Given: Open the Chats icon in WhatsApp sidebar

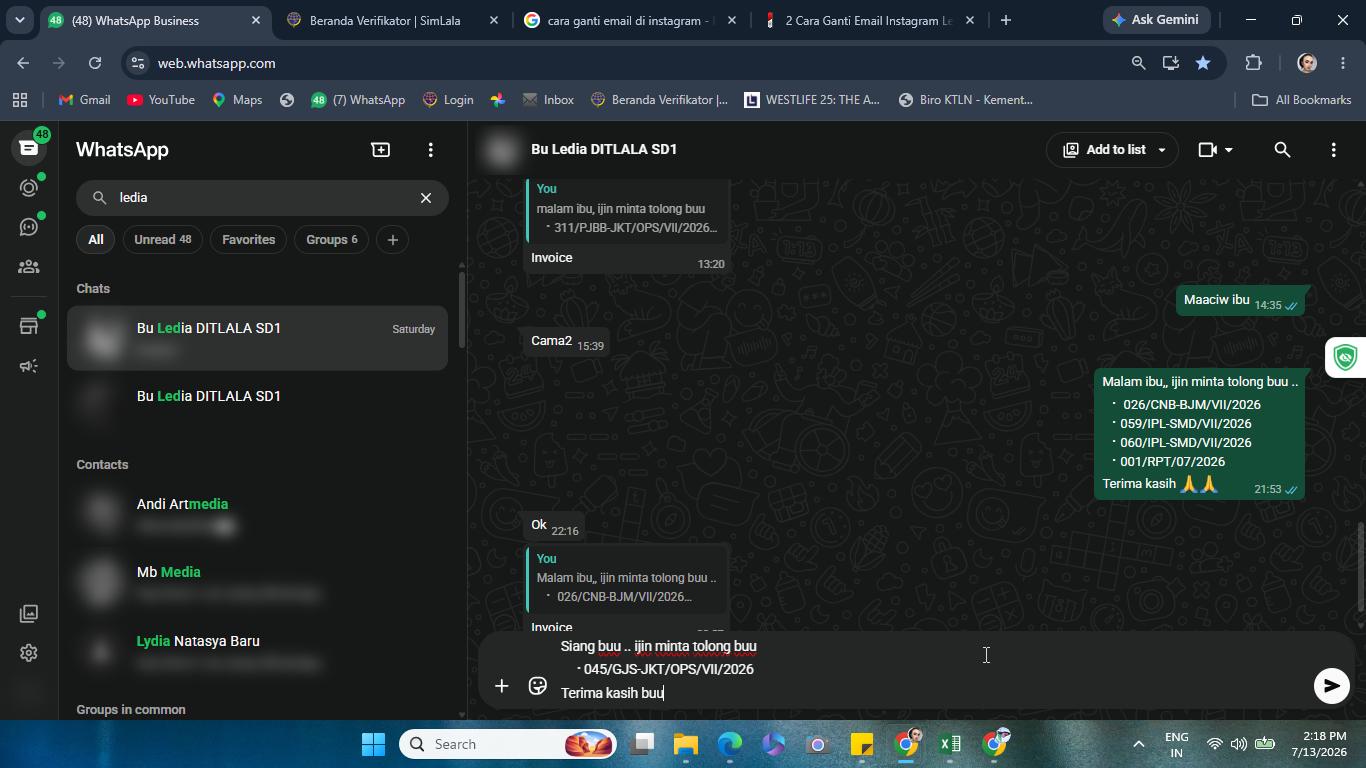Looking at the screenshot, I should (29, 148).
